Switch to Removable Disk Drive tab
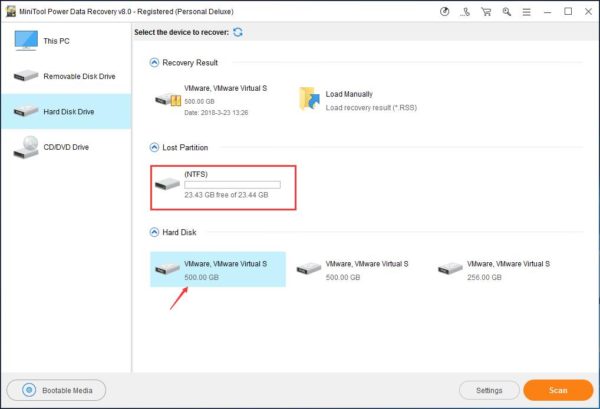This screenshot has width=600, height=409. click(x=66, y=76)
